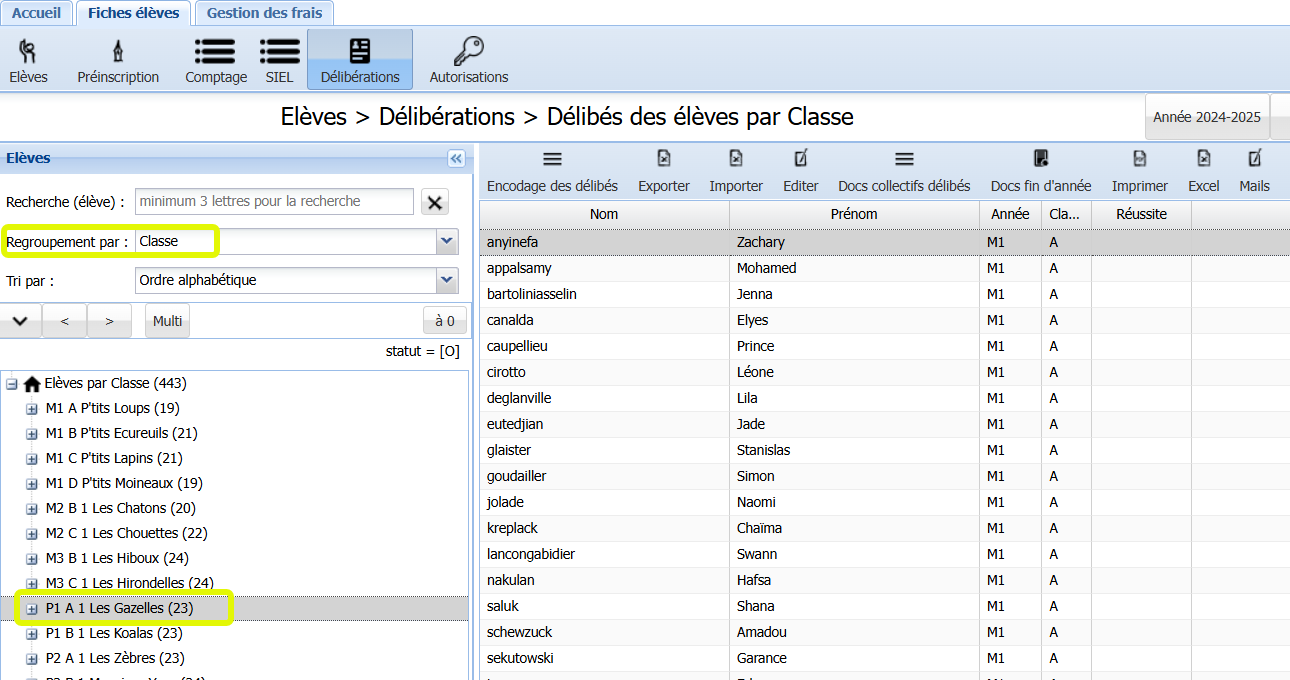Viewport: 1290px width, 680px height.
Task: Click the Regroupement par Classe field
Action: coord(286,241)
